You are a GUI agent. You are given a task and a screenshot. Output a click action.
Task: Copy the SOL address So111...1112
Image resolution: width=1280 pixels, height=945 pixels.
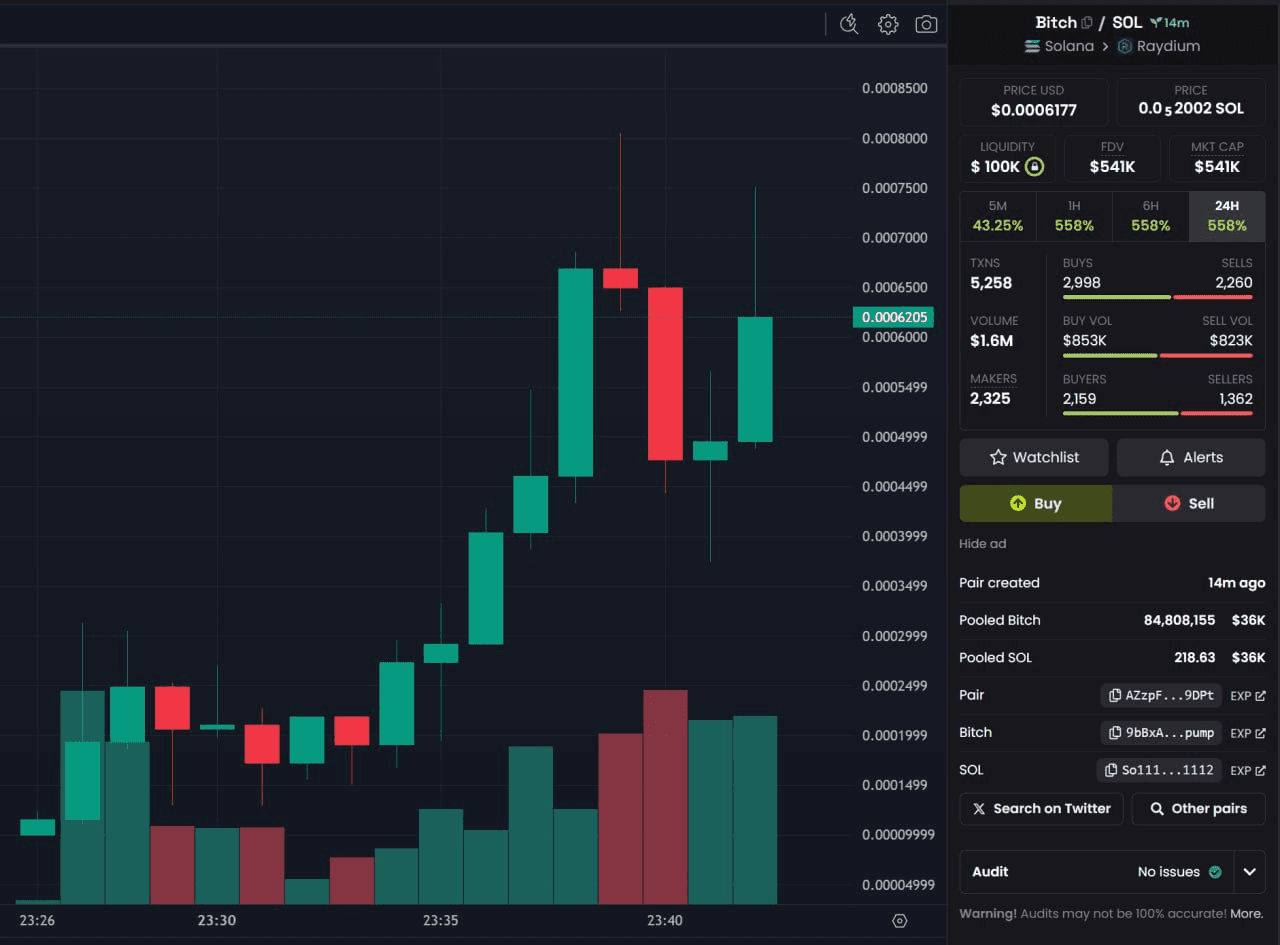[1160, 770]
